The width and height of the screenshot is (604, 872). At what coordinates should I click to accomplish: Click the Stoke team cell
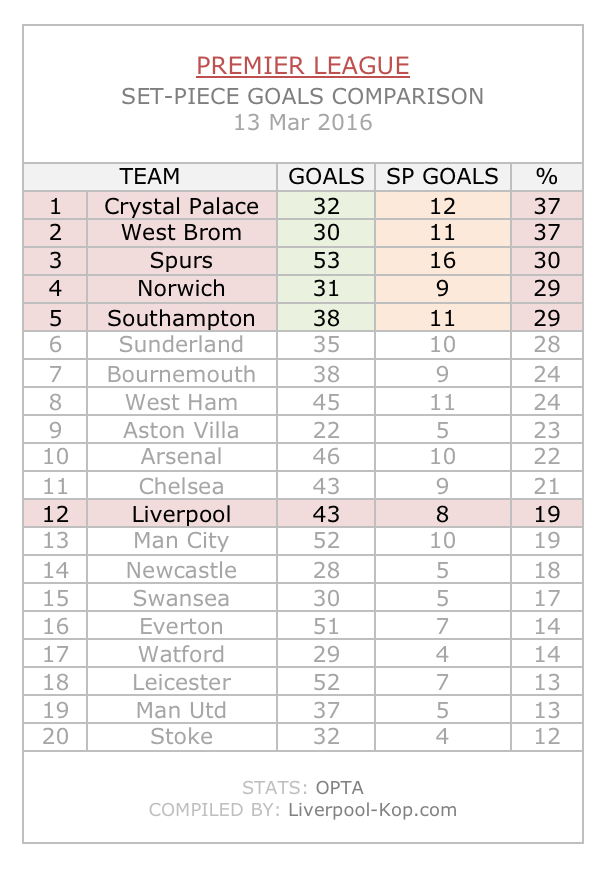(x=182, y=736)
